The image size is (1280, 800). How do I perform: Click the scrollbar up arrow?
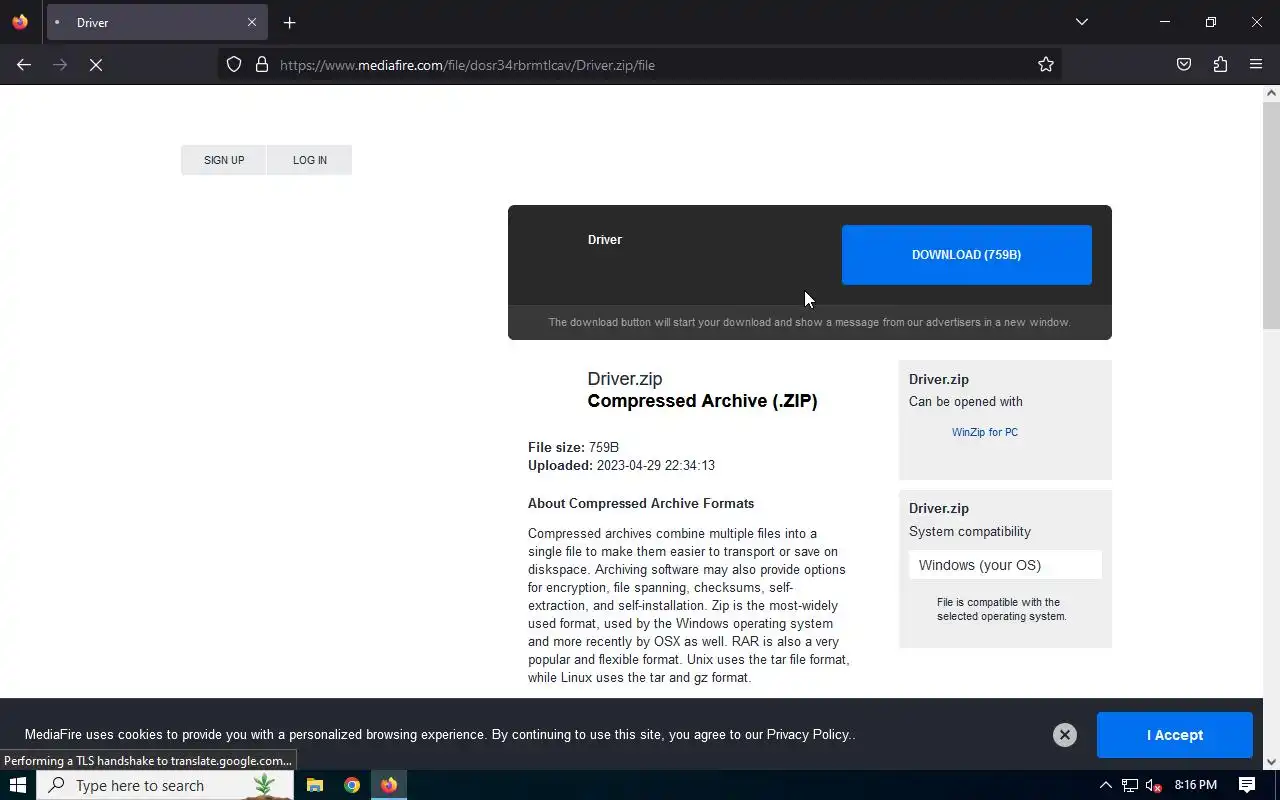coord(1271,93)
